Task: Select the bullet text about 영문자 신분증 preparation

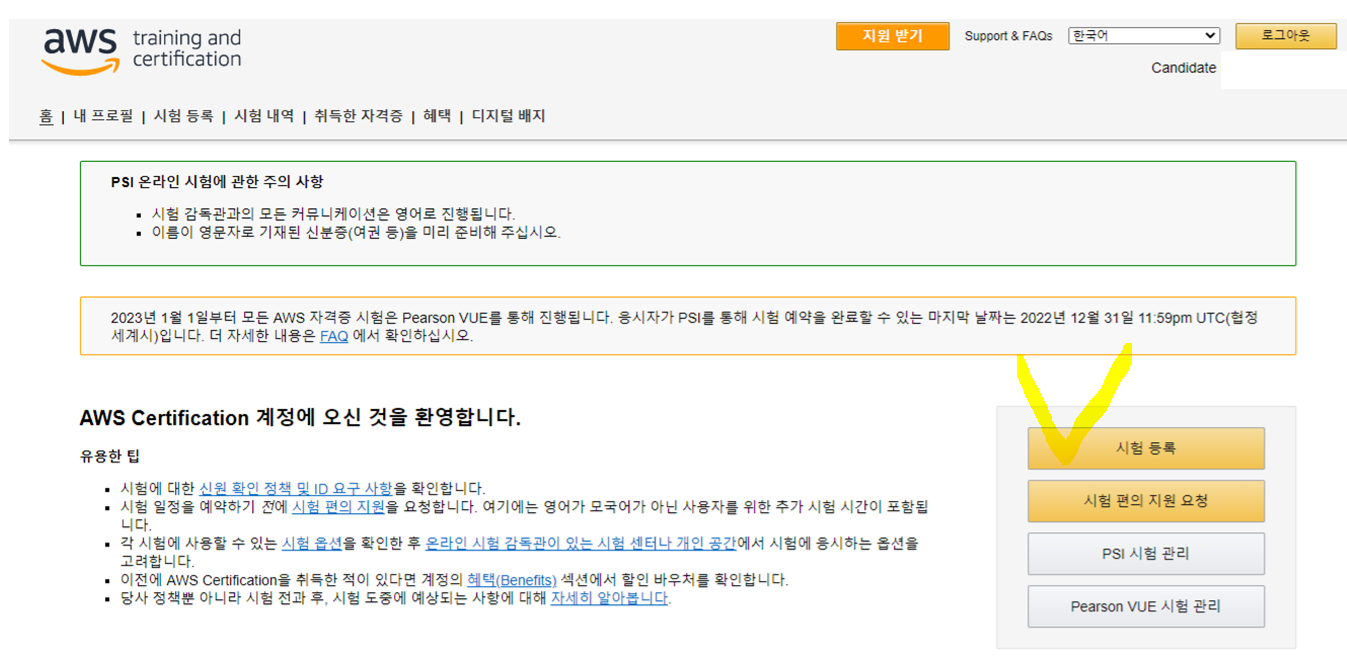Action: [356, 232]
